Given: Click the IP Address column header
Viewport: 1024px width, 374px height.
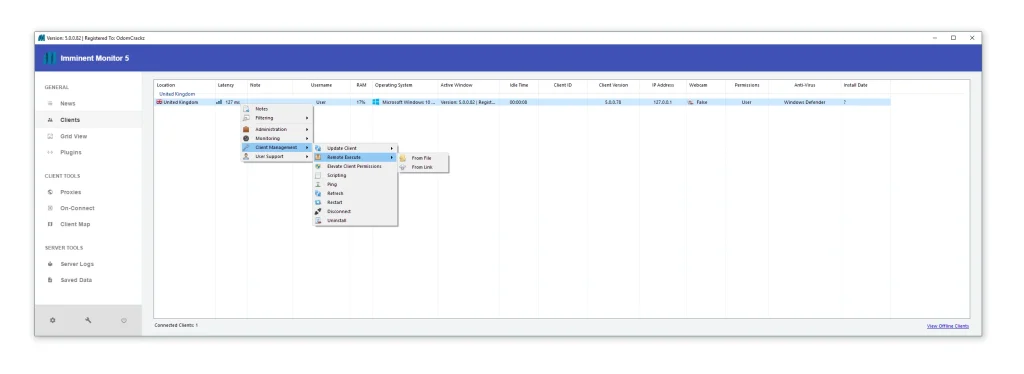Looking at the screenshot, I should (x=663, y=86).
